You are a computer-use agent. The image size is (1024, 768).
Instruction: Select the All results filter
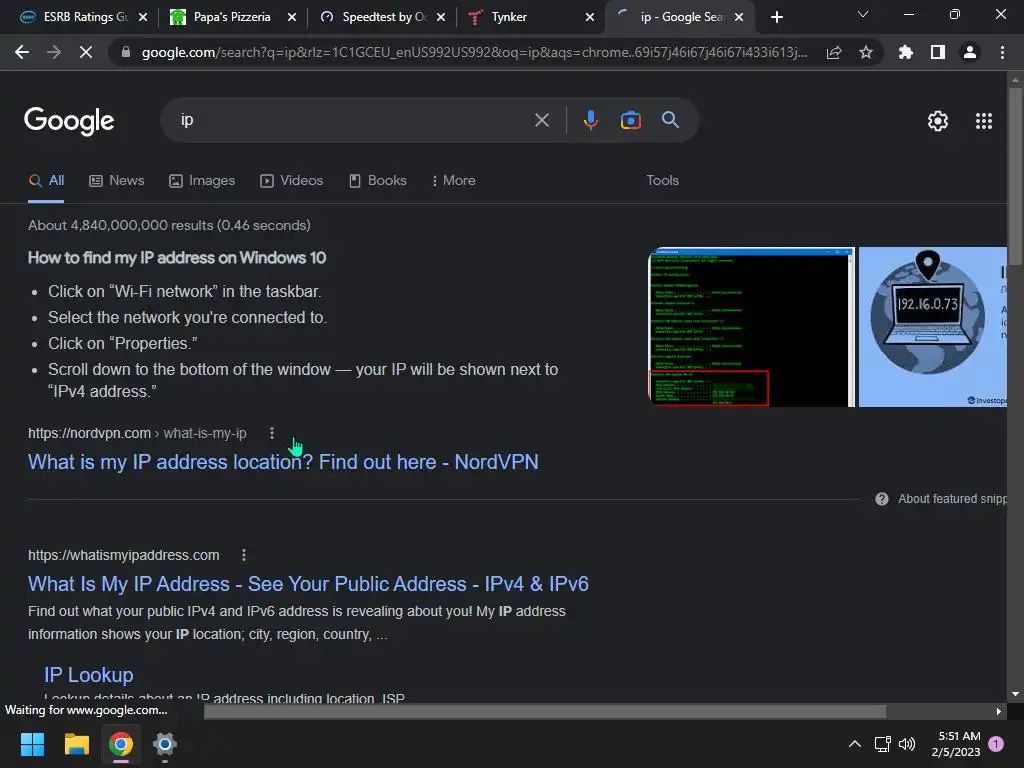tap(46, 180)
